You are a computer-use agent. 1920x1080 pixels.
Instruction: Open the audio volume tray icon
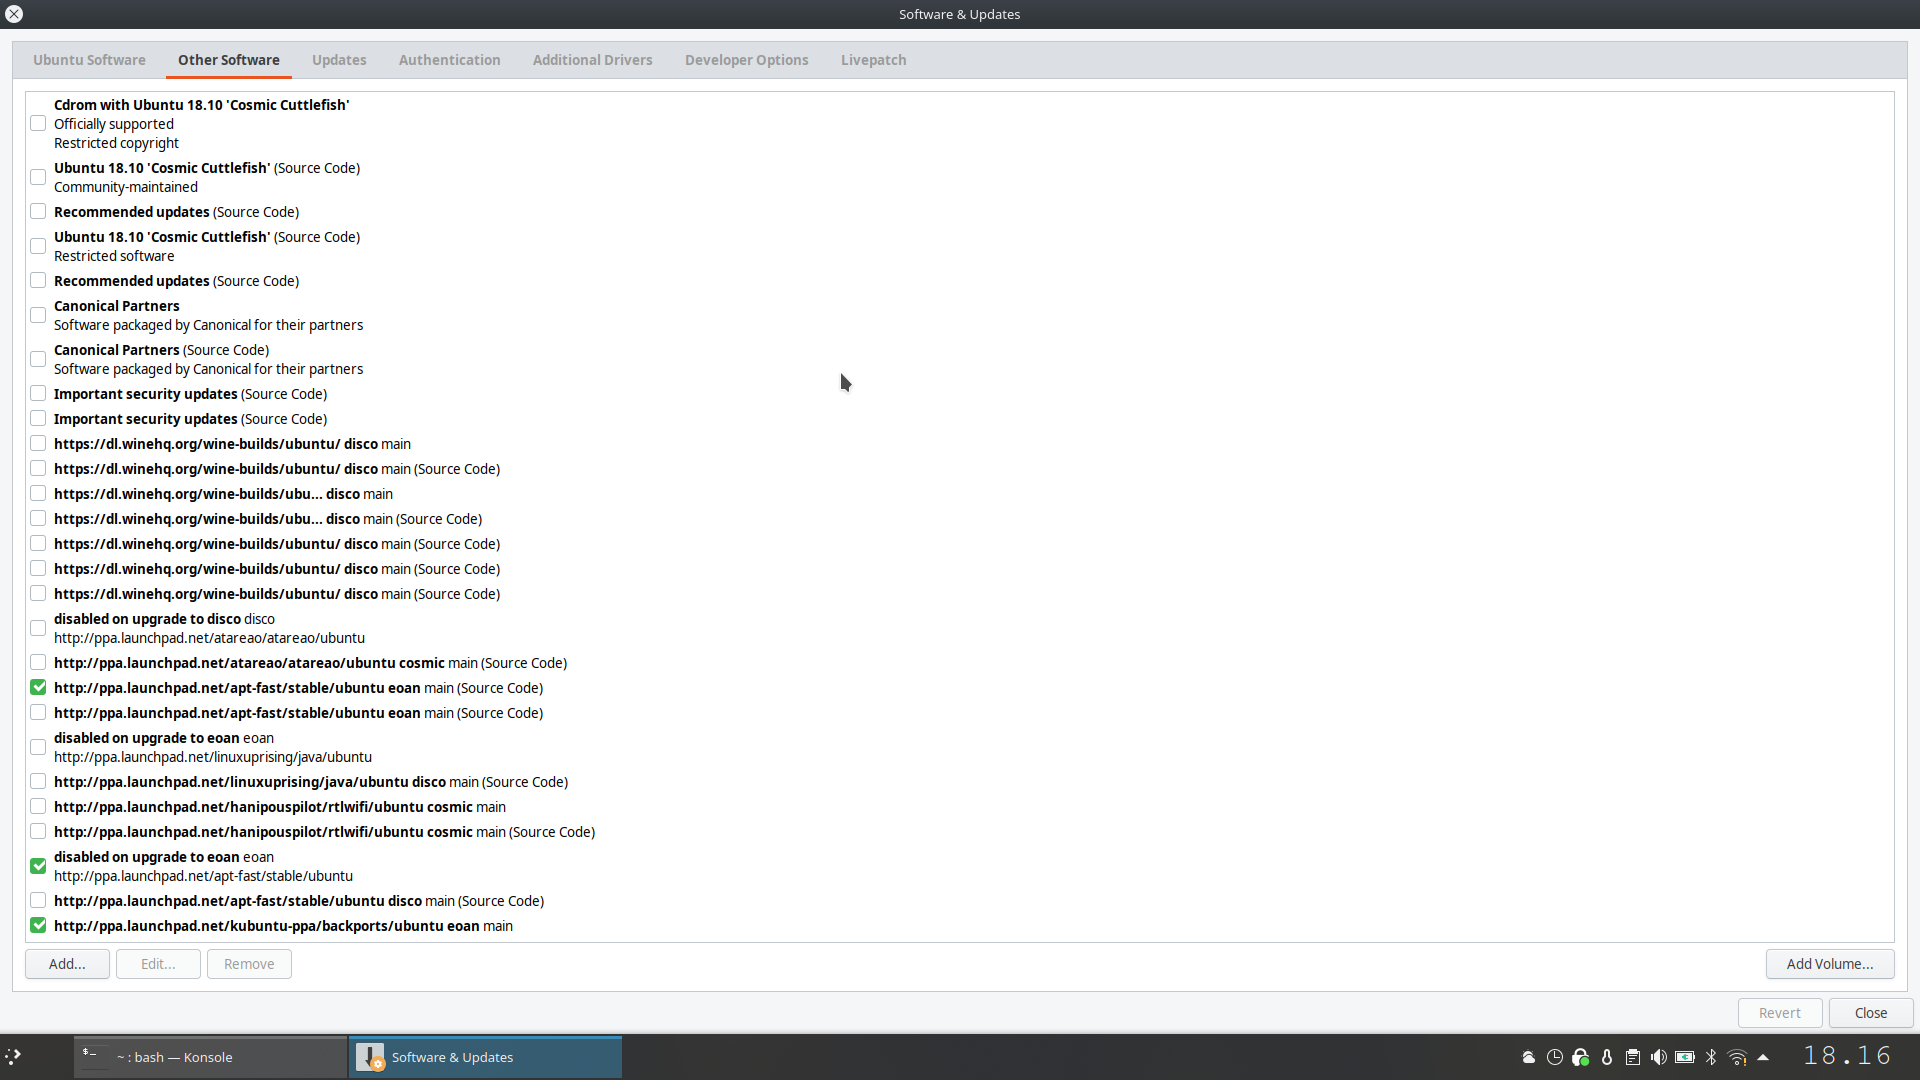1658,1057
